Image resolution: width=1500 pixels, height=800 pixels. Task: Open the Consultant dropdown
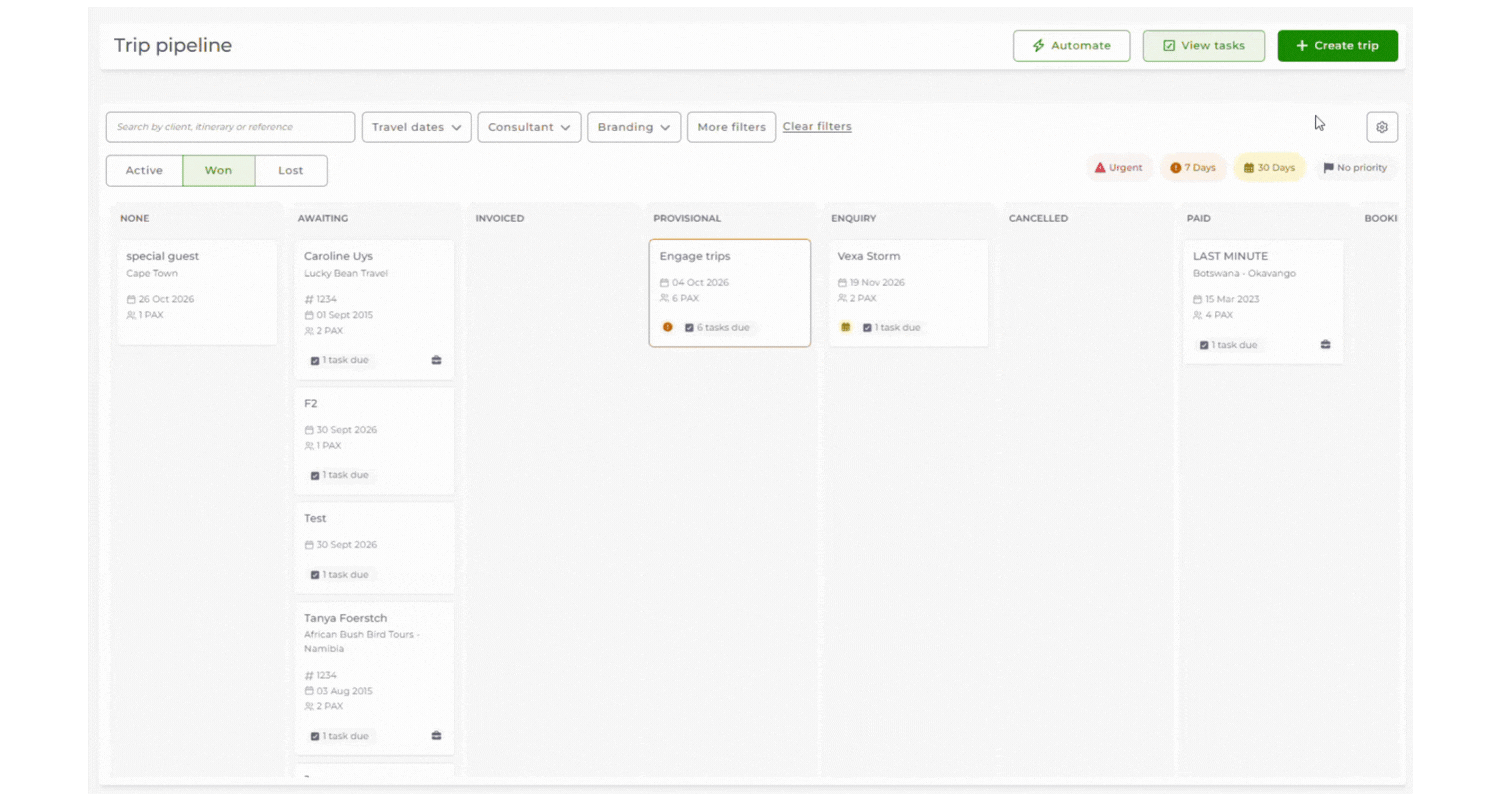529,127
